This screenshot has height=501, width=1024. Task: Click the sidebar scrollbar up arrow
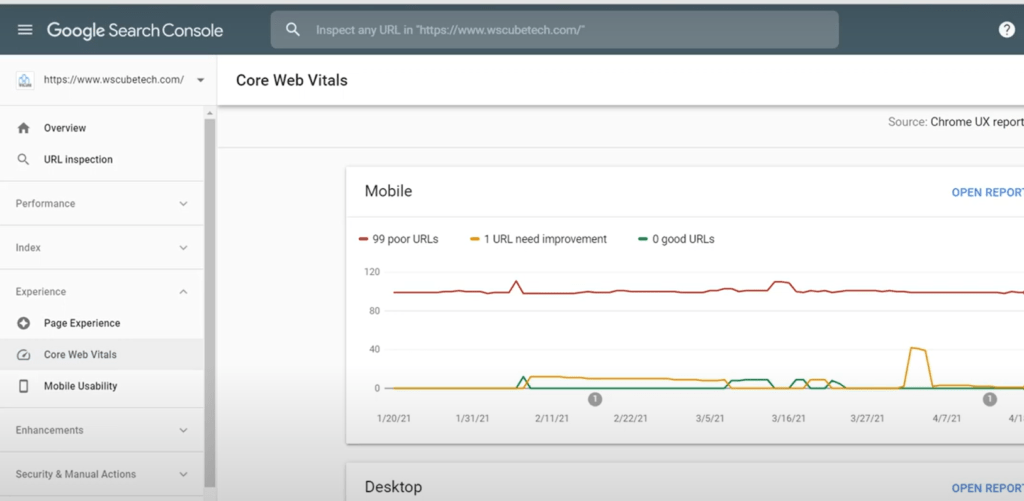tap(210, 114)
